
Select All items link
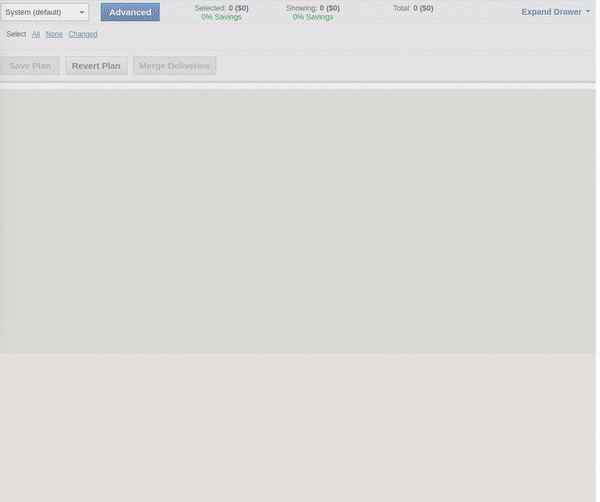coord(36,34)
